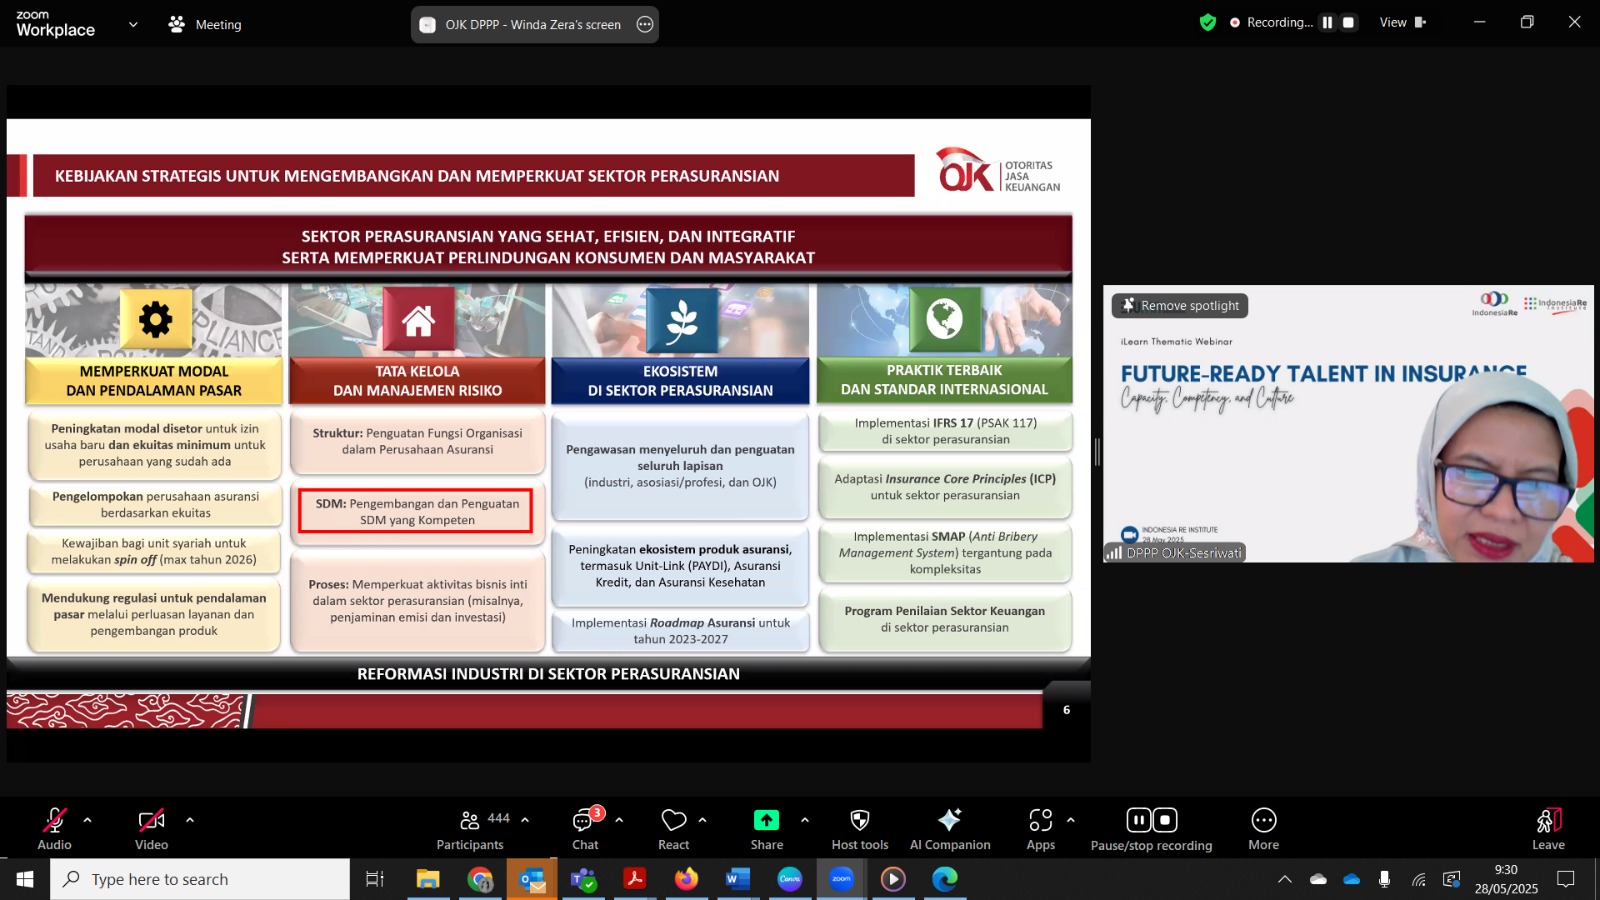Expand Zoom Workplace dropdown chevron
Screen dimensions: 1600x900
pyautogui.click(x=133, y=24)
